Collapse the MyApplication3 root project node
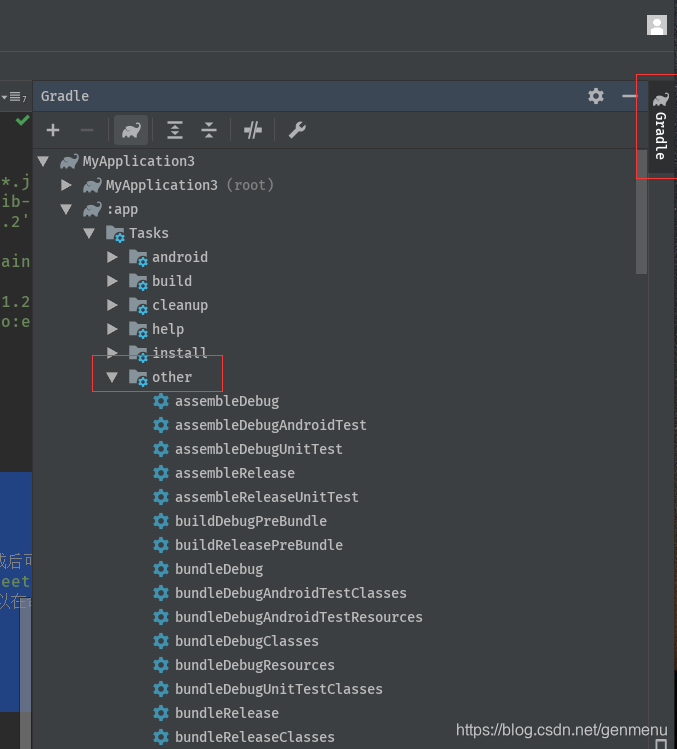This screenshot has height=749, width=677. click(43, 161)
